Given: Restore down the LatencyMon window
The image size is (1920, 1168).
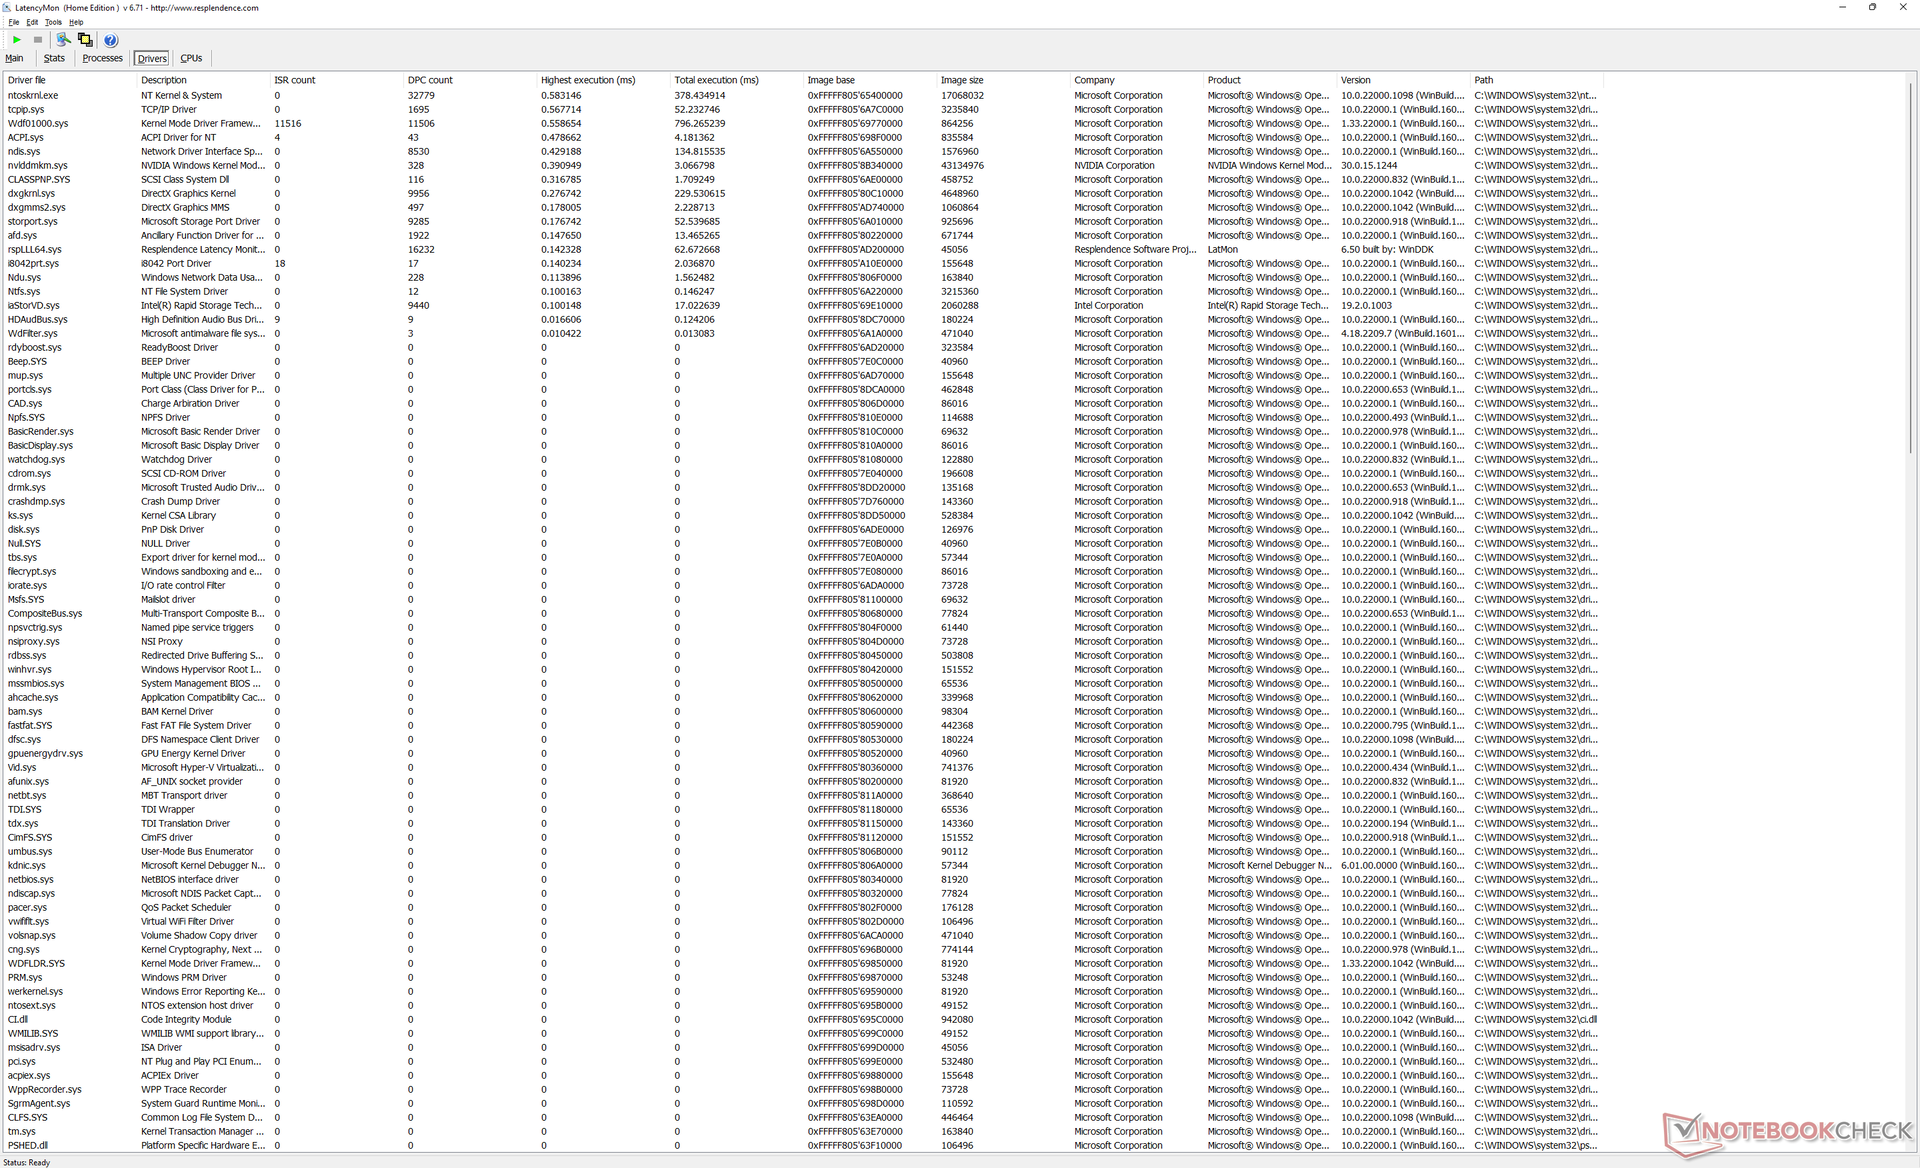Looking at the screenshot, I should 1872,8.
